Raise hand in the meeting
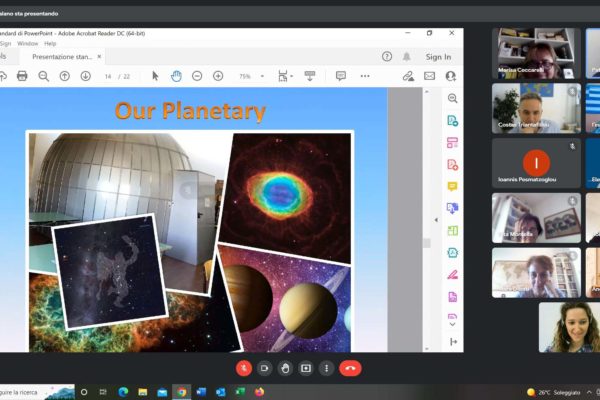 click(x=285, y=368)
